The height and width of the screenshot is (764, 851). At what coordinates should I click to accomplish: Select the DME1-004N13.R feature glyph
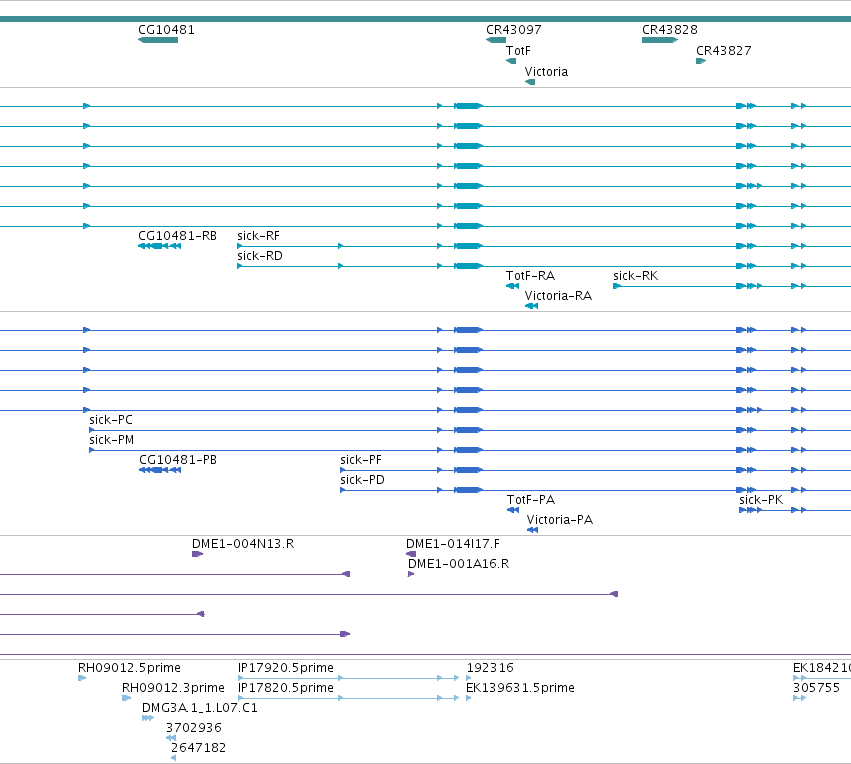[198, 555]
